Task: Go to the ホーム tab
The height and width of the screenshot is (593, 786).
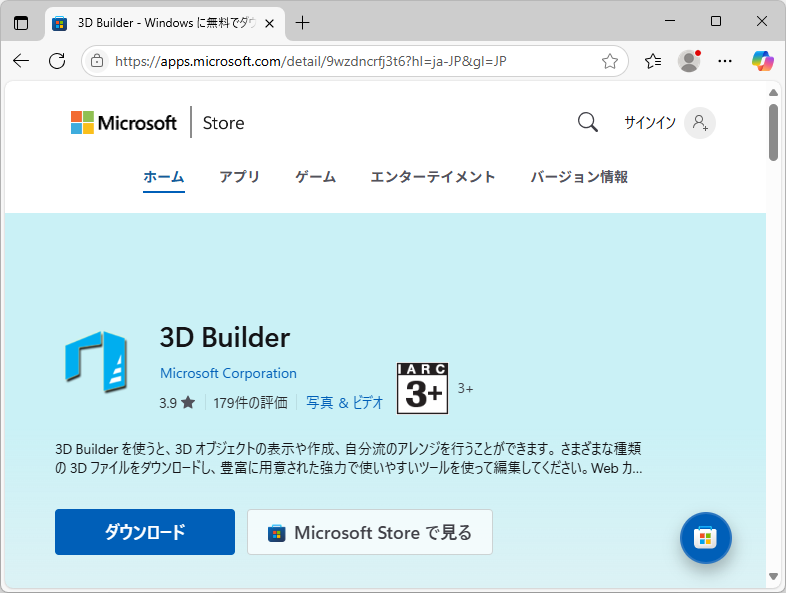Action: click(x=164, y=177)
